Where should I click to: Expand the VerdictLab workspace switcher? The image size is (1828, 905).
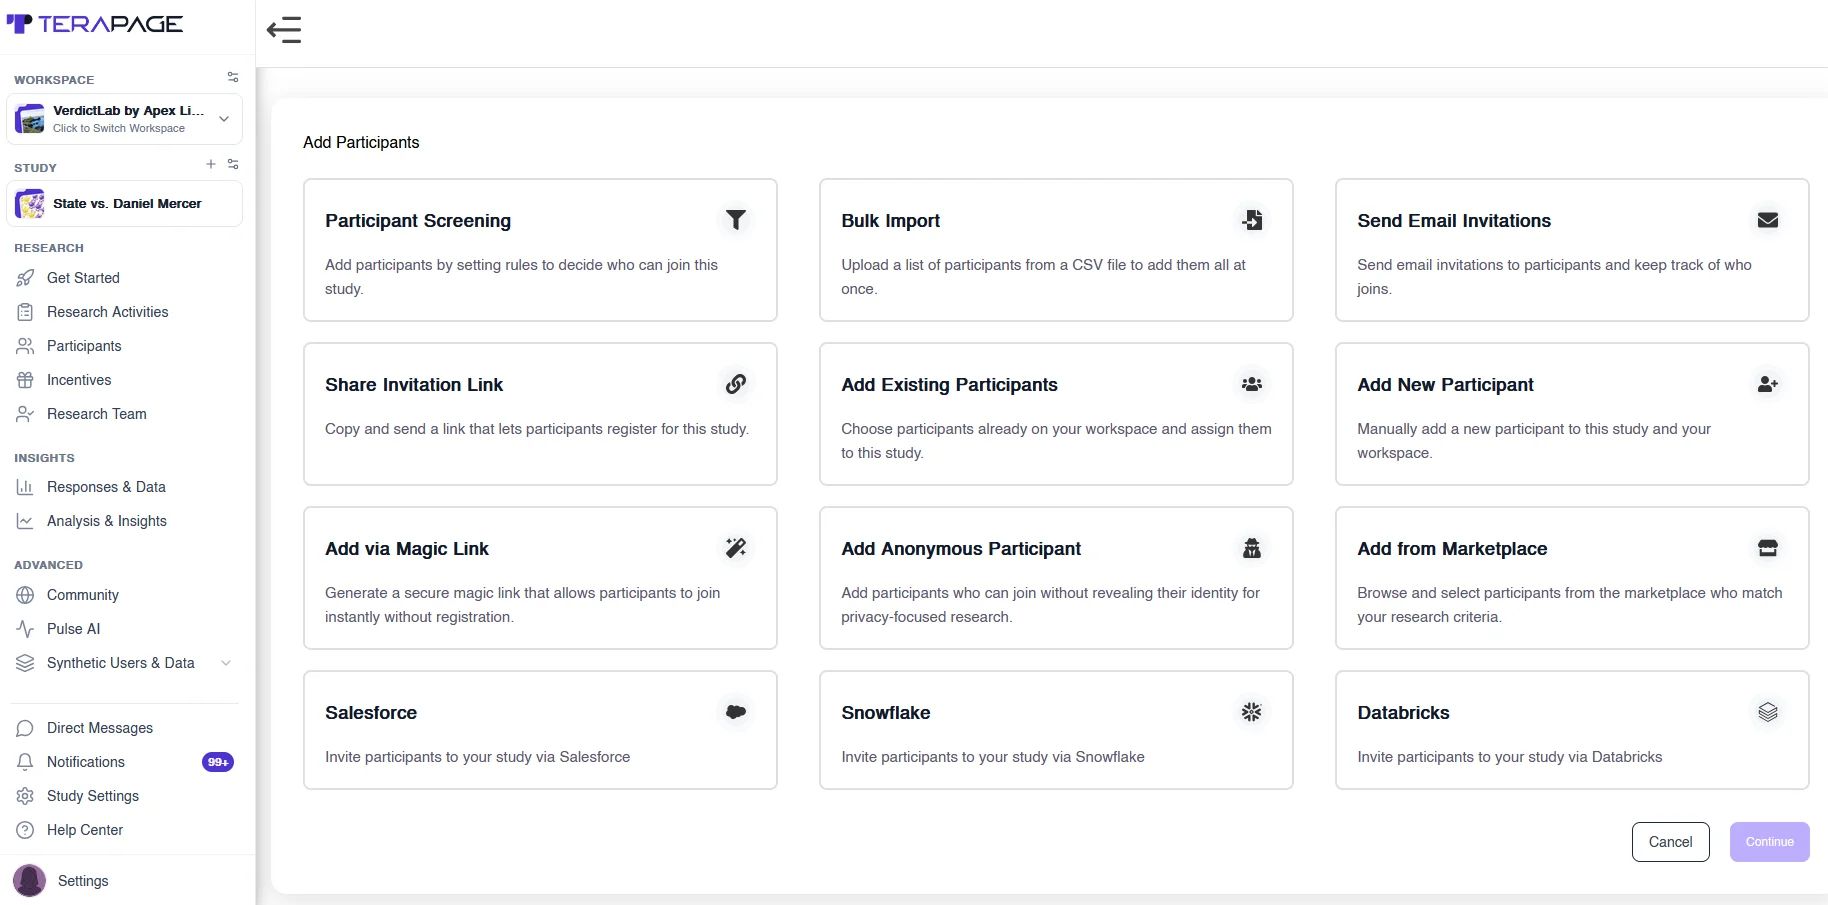coord(125,119)
